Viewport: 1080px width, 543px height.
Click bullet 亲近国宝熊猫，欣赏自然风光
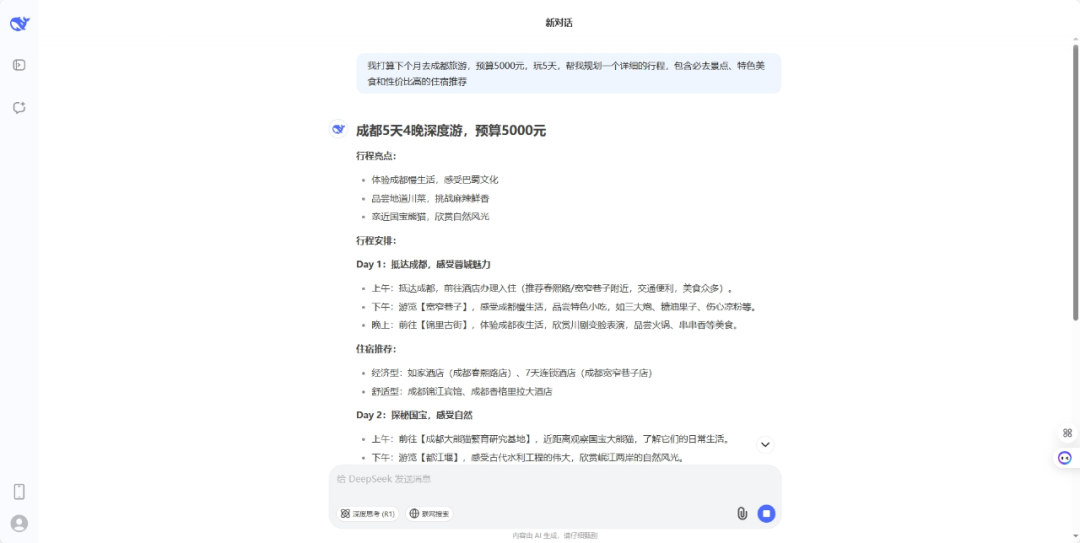tap(430, 216)
